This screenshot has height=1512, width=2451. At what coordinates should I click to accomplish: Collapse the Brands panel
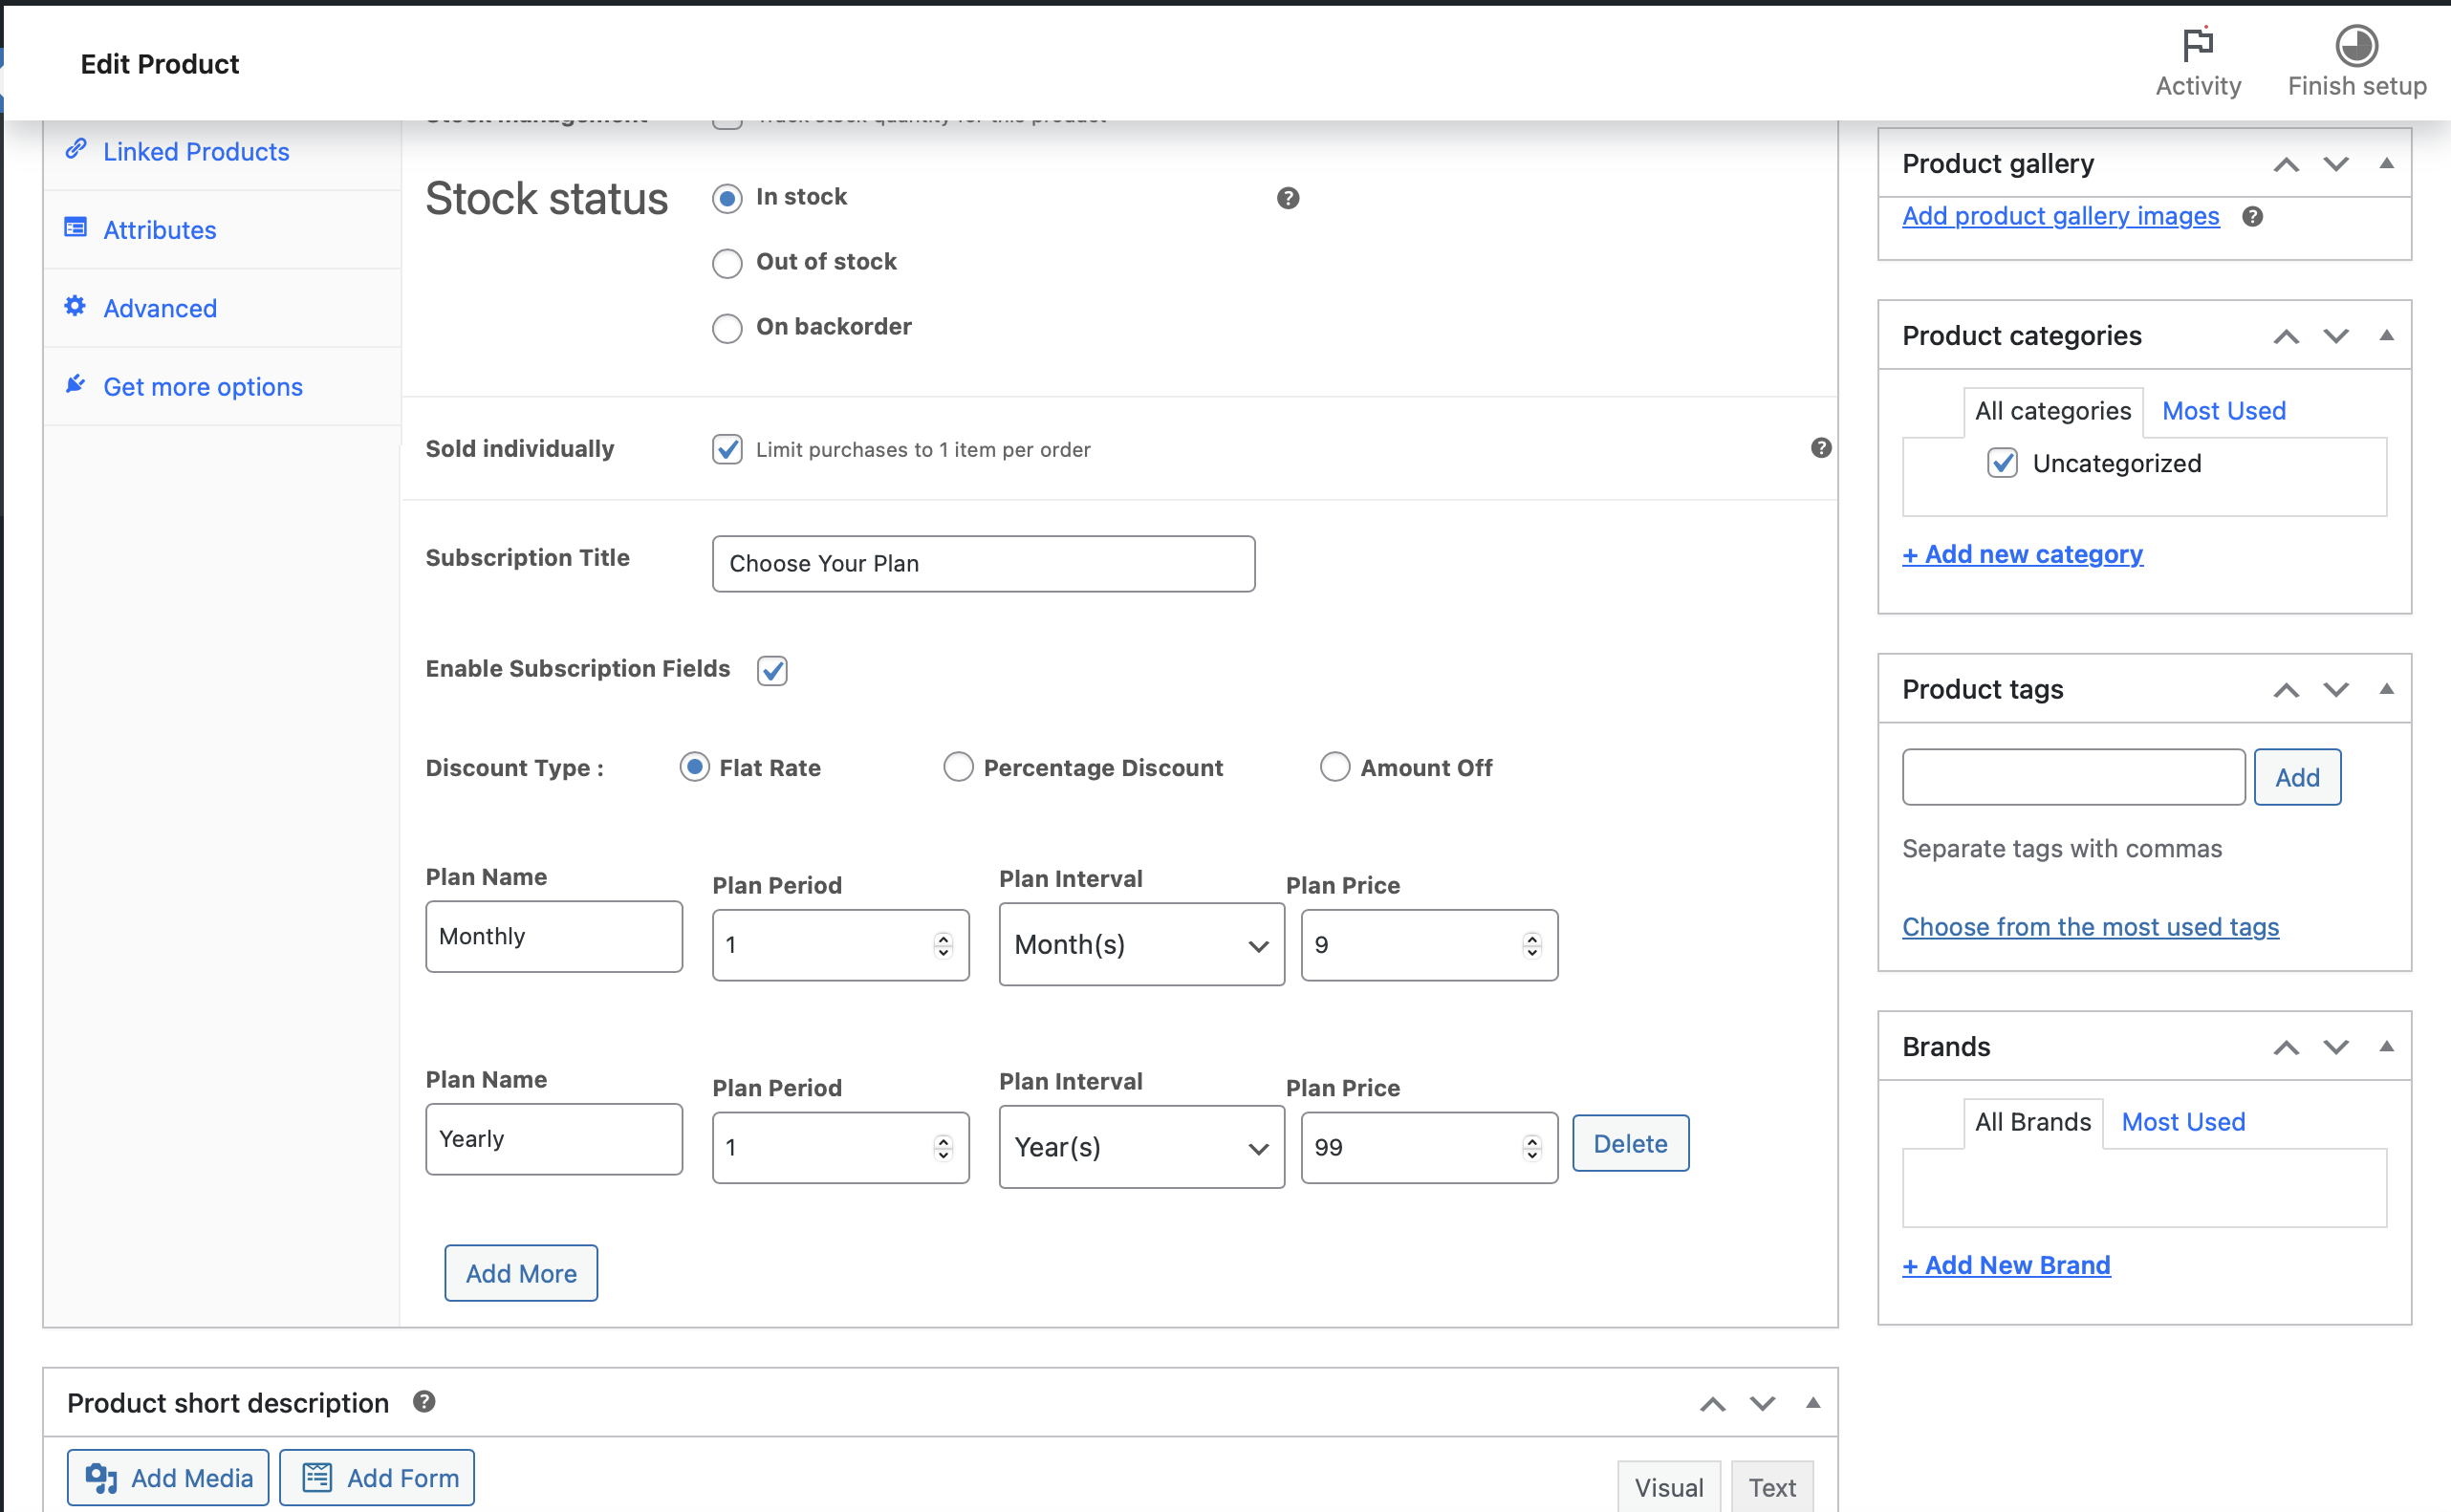pos(2386,1046)
